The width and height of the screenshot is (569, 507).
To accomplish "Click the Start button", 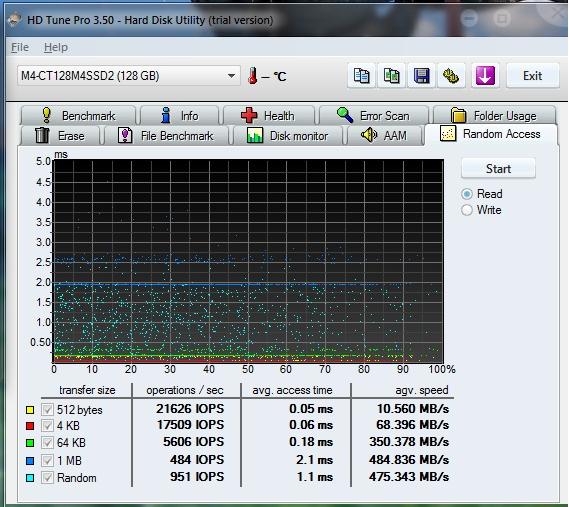I will (x=498, y=168).
